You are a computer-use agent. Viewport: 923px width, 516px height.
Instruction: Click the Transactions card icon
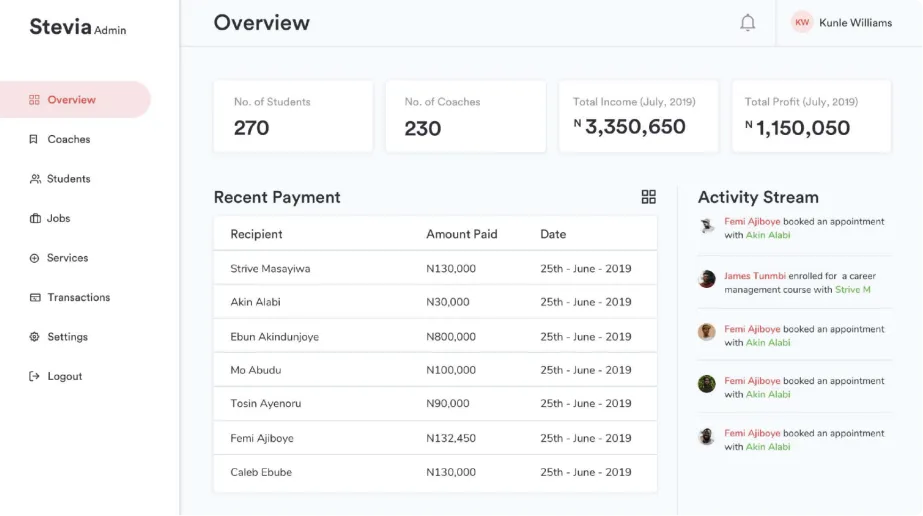pos(34,297)
